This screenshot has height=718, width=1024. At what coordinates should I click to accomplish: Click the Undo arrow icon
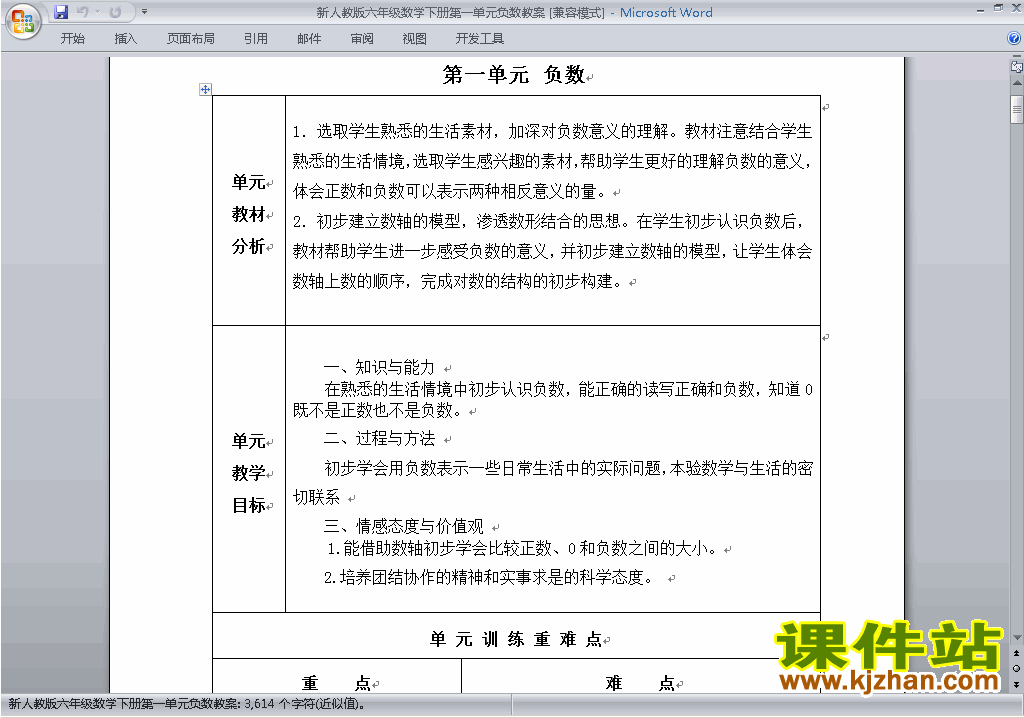tap(82, 12)
